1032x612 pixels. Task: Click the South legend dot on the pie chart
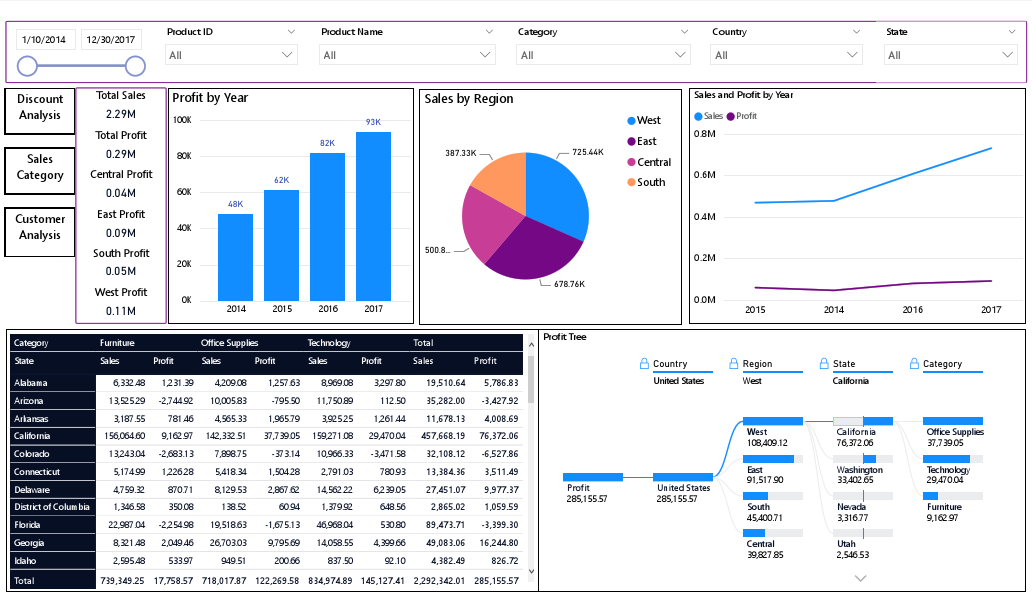coord(630,183)
